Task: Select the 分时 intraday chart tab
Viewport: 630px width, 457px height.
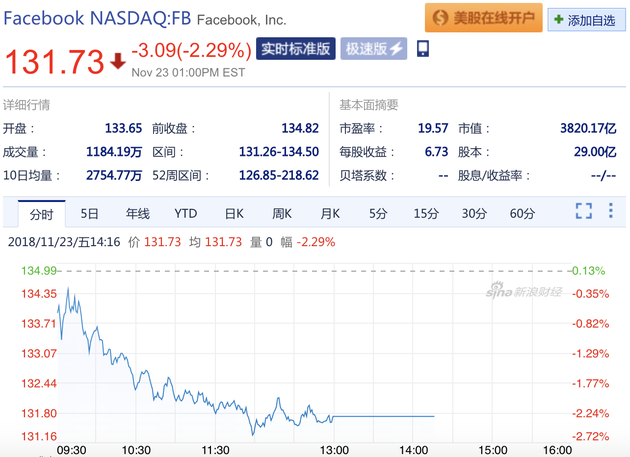Action: pyautogui.click(x=42, y=213)
